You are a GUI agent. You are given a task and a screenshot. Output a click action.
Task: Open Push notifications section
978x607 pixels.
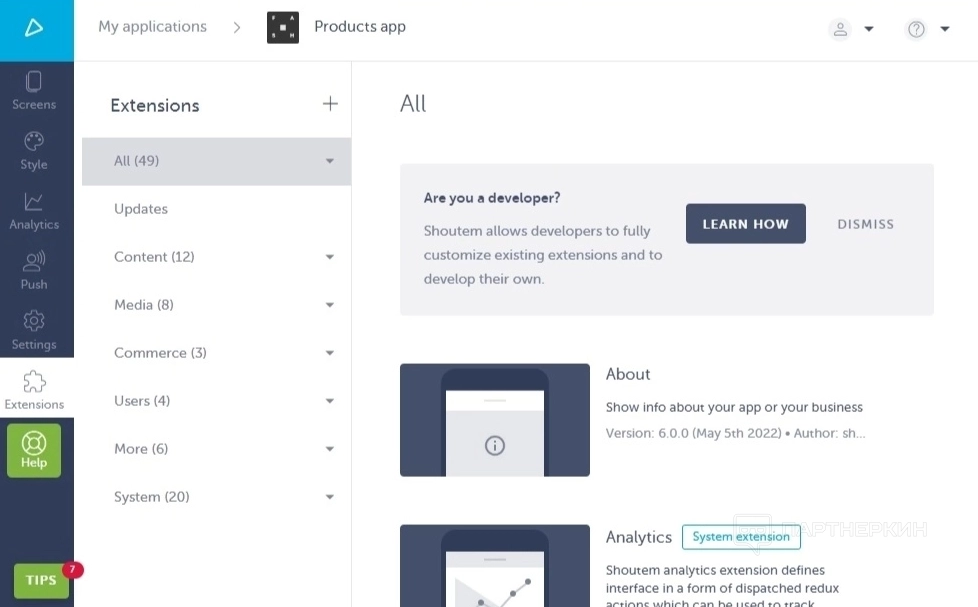point(34,270)
